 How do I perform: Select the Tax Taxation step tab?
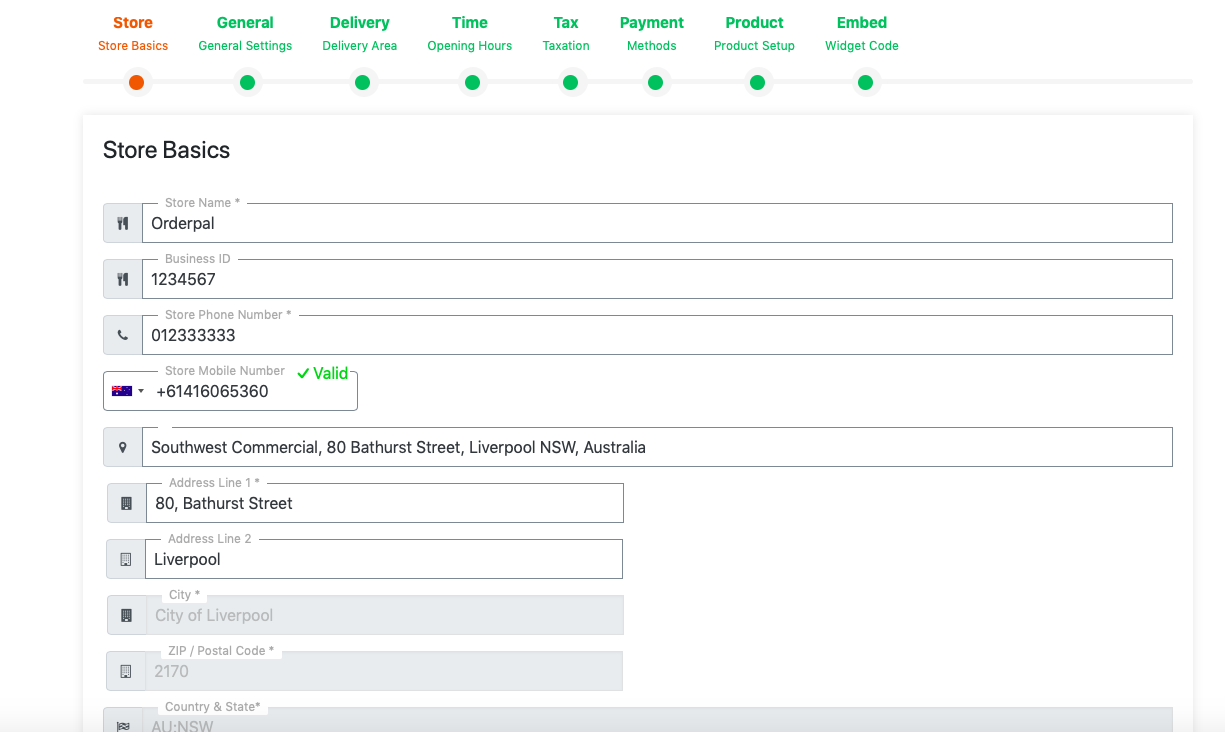(566, 33)
